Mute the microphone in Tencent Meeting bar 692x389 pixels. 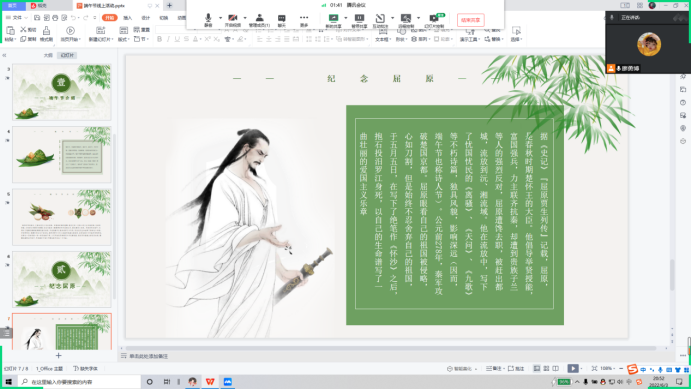tap(208, 20)
